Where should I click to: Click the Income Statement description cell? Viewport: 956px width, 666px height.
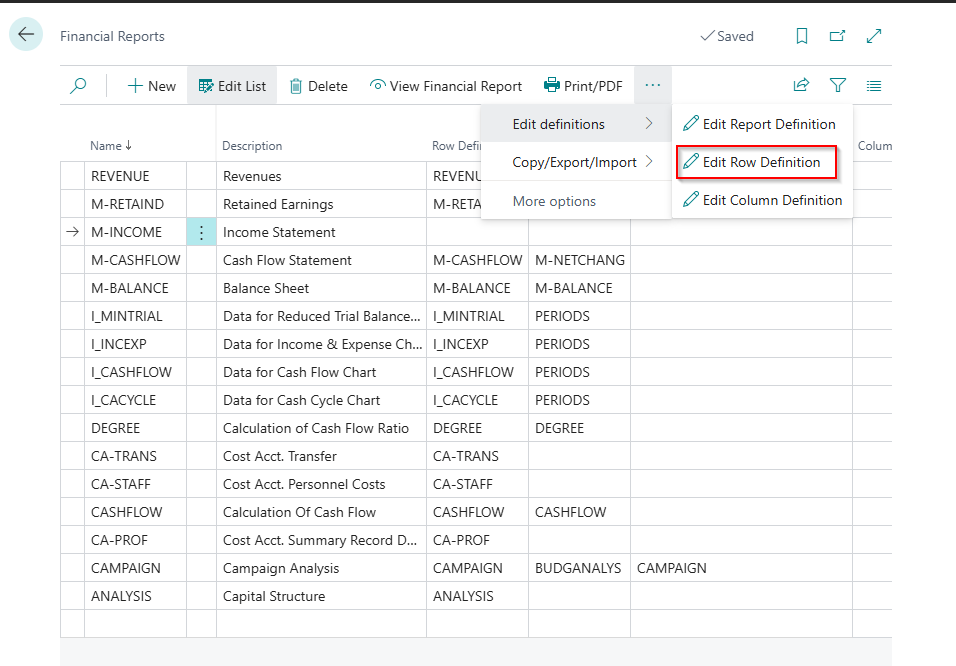pyautogui.click(x=321, y=232)
